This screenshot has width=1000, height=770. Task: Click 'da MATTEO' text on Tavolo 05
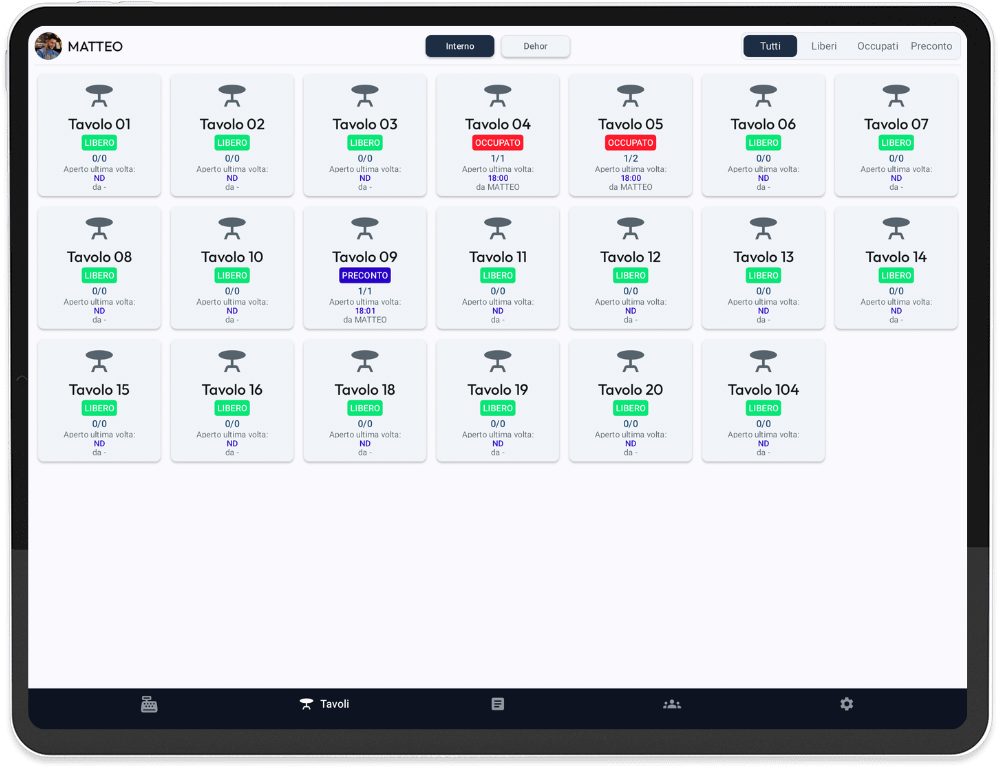(630, 187)
